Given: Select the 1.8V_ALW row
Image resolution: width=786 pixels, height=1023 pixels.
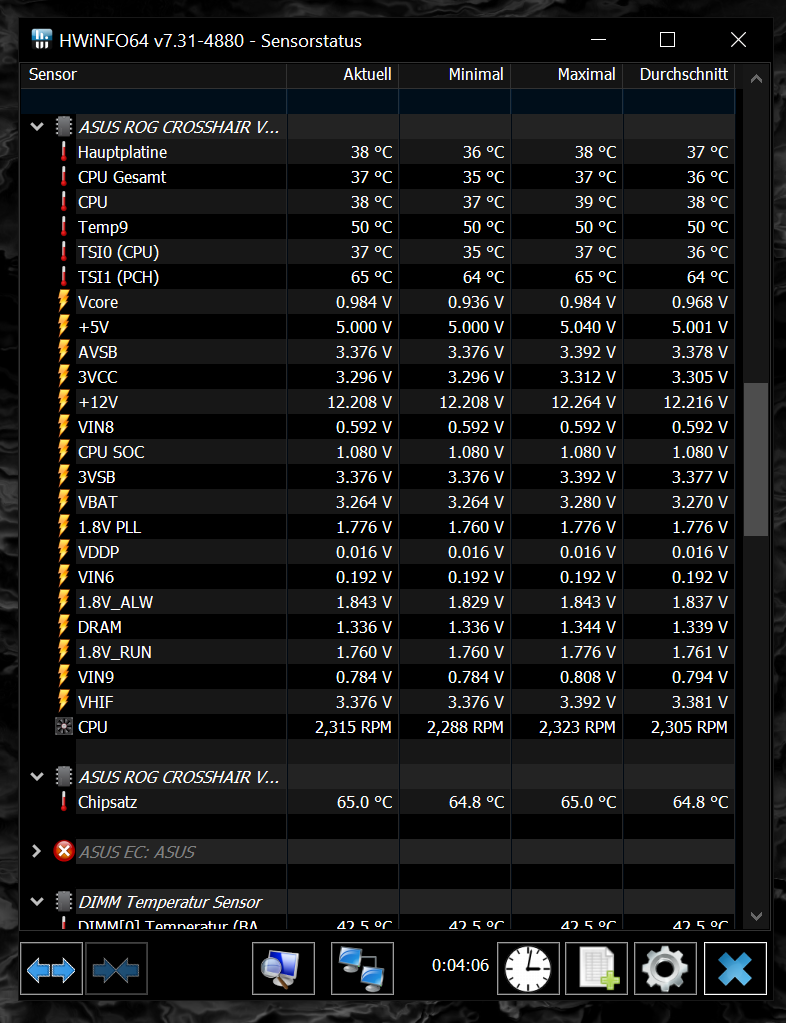Looking at the screenshot, I should [x=378, y=602].
